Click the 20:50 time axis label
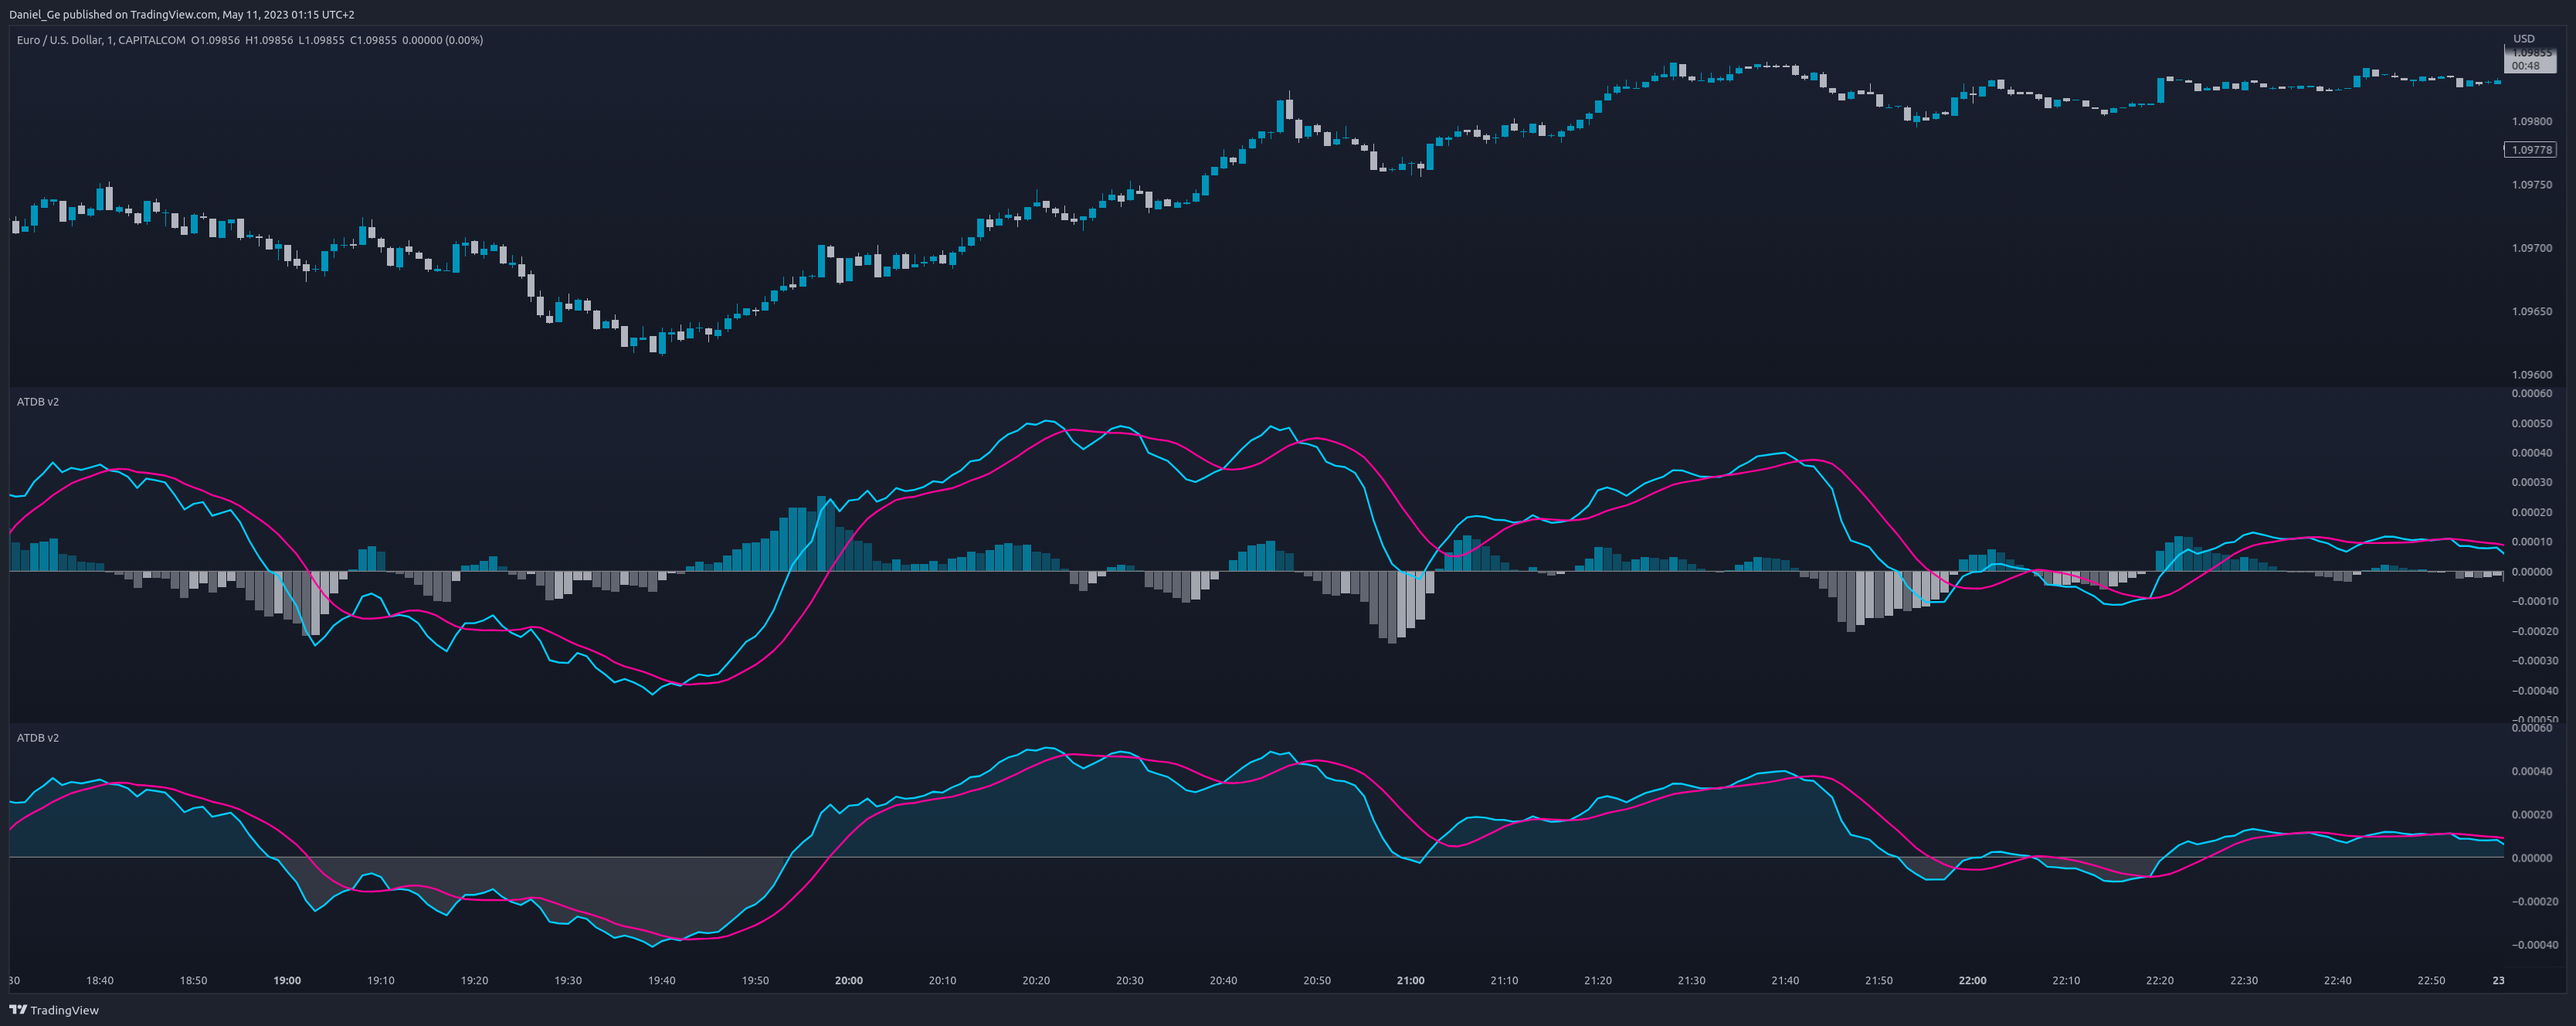Image resolution: width=2576 pixels, height=1026 pixels. pos(1317,981)
